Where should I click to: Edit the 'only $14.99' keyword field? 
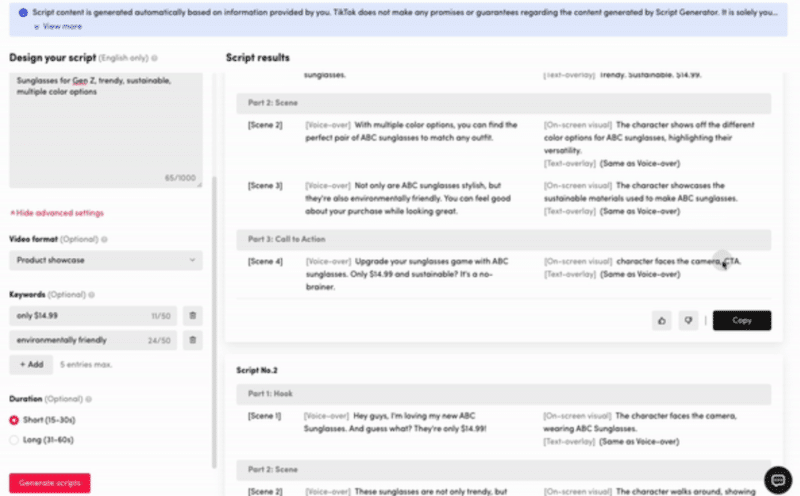tap(93, 315)
